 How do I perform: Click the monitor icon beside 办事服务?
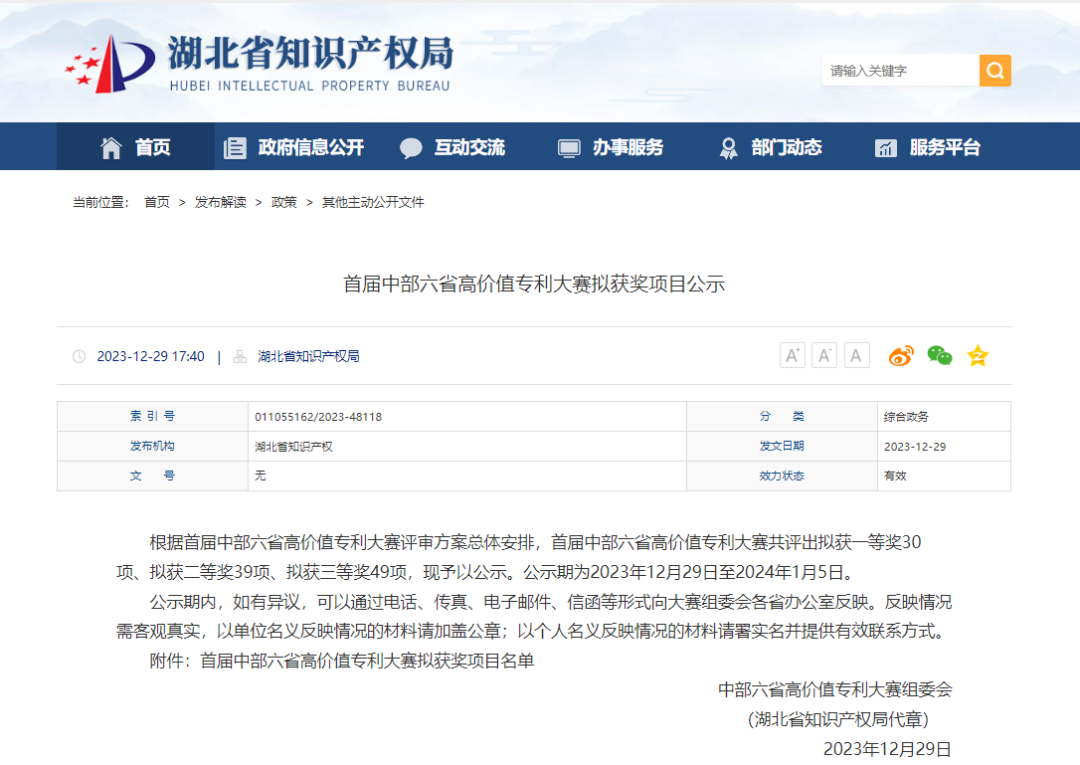point(568,146)
